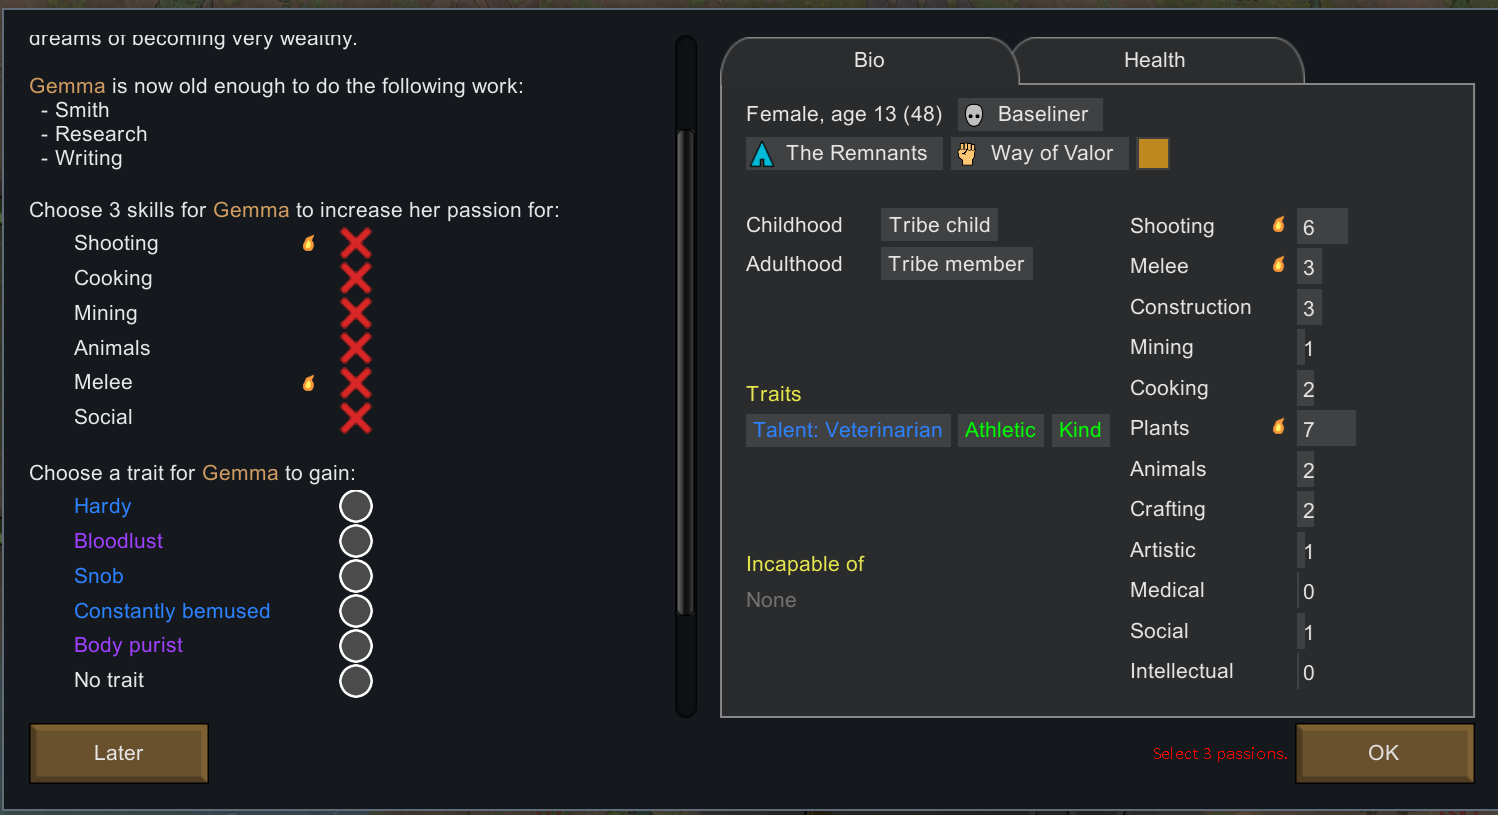1498x815 pixels.
Task: Click the red X beside Animals
Action: click(x=355, y=348)
